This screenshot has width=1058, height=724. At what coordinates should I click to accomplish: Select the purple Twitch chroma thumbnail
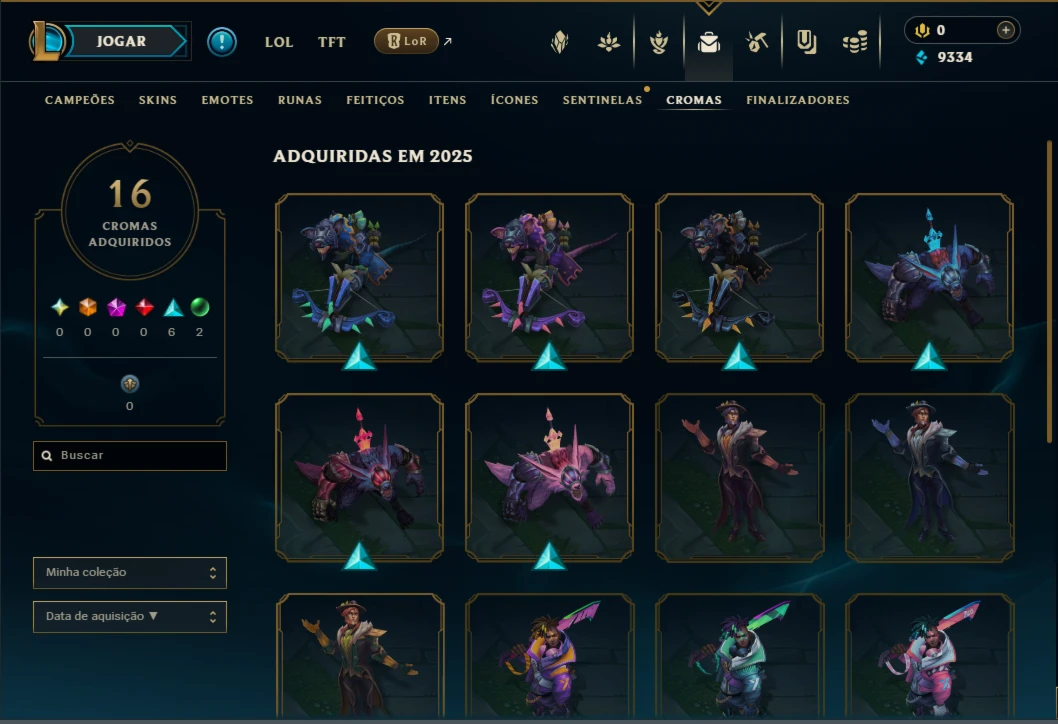point(549,277)
